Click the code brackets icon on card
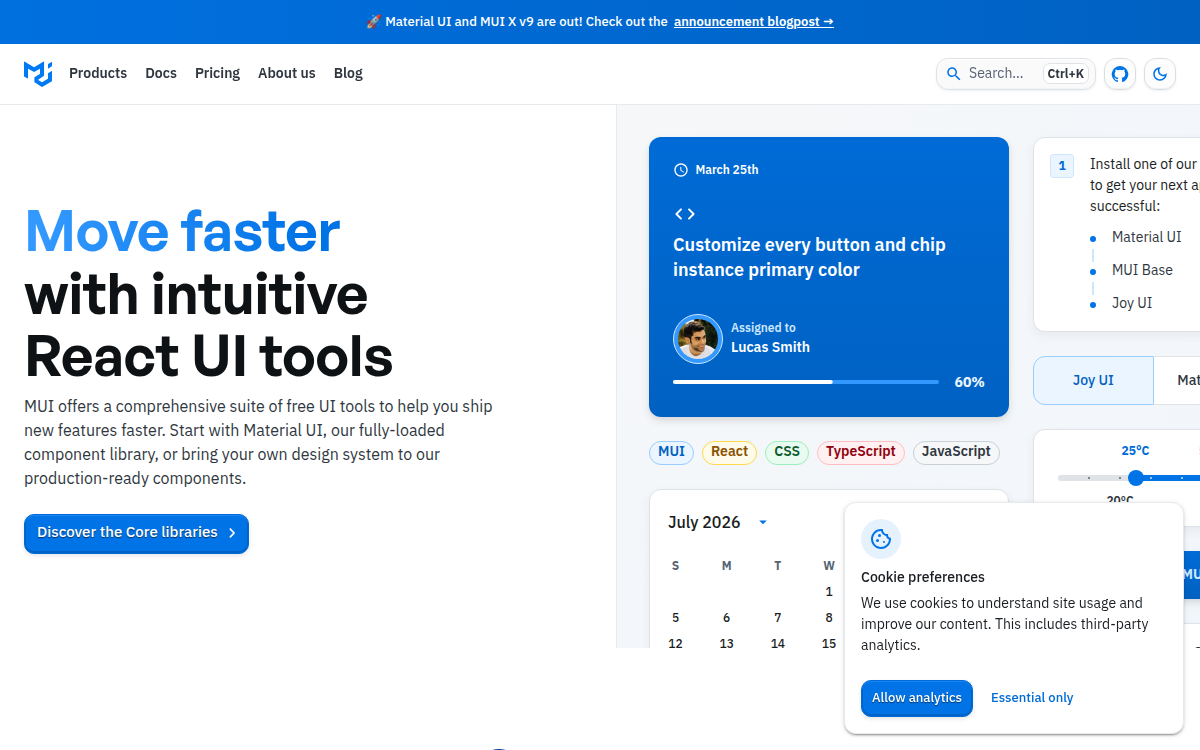The width and height of the screenshot is (1200, 750). [685, 214]
